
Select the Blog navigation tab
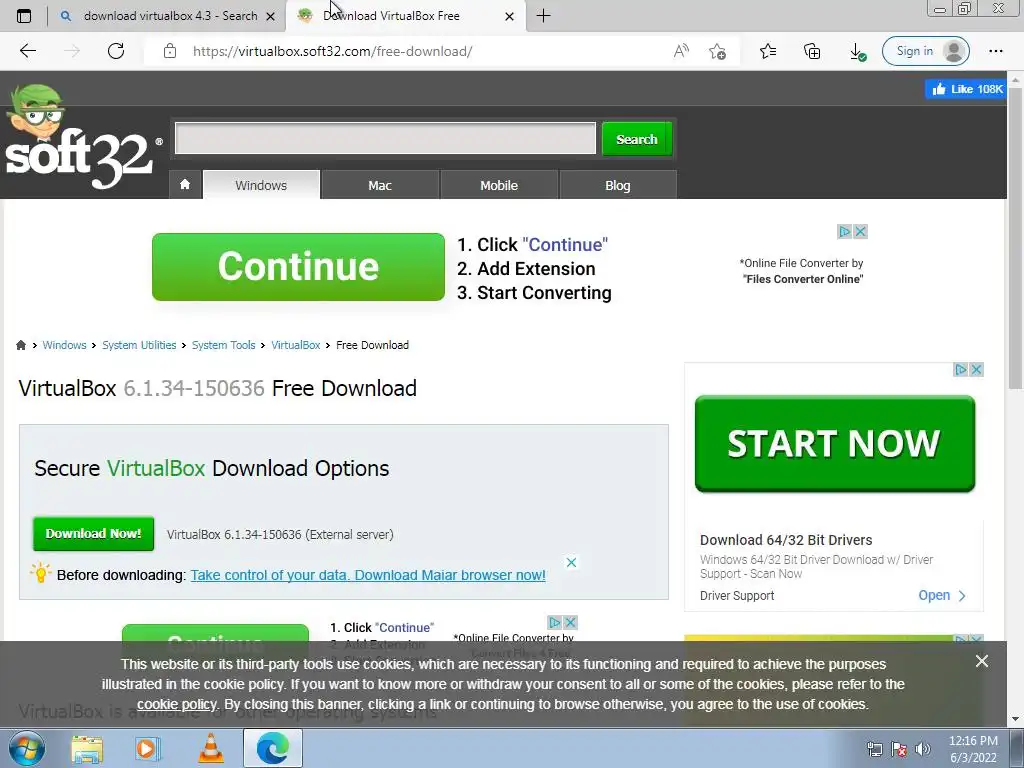618,185
